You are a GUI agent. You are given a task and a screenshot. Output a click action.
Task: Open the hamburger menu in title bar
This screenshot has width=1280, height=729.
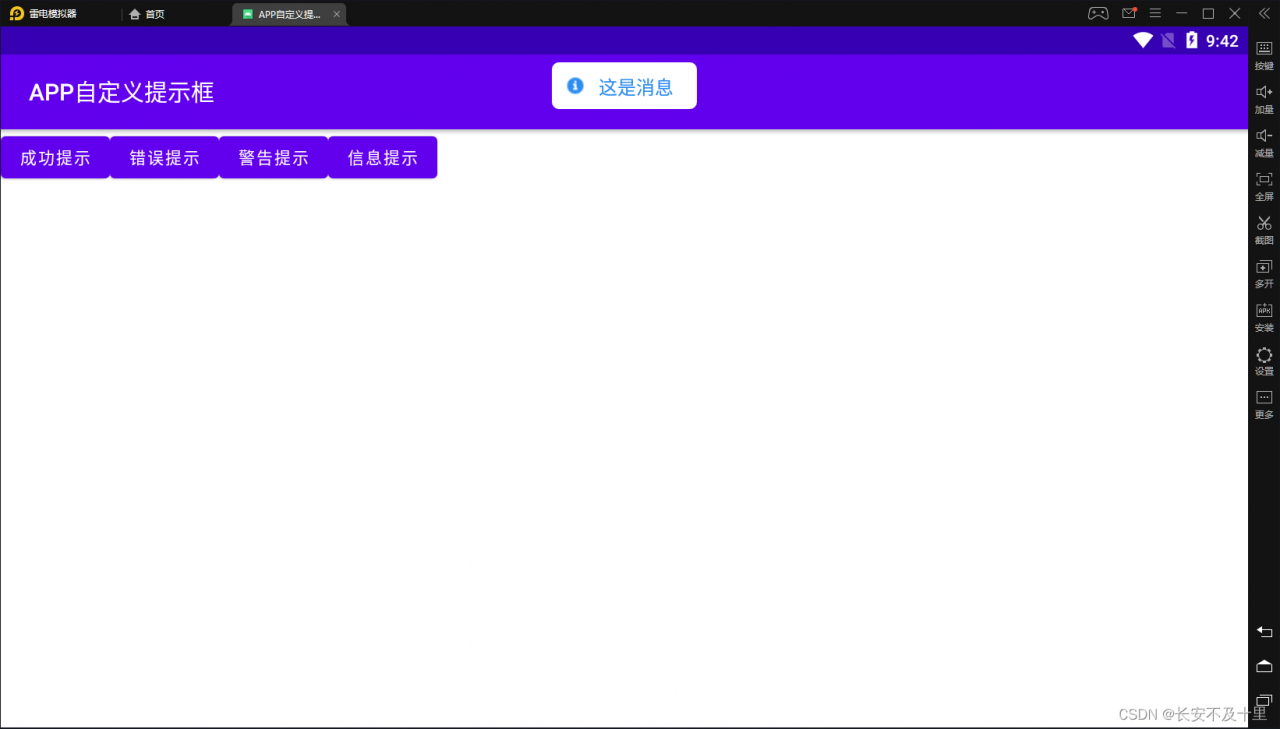pyautogui.click(x=1155, y=13)
